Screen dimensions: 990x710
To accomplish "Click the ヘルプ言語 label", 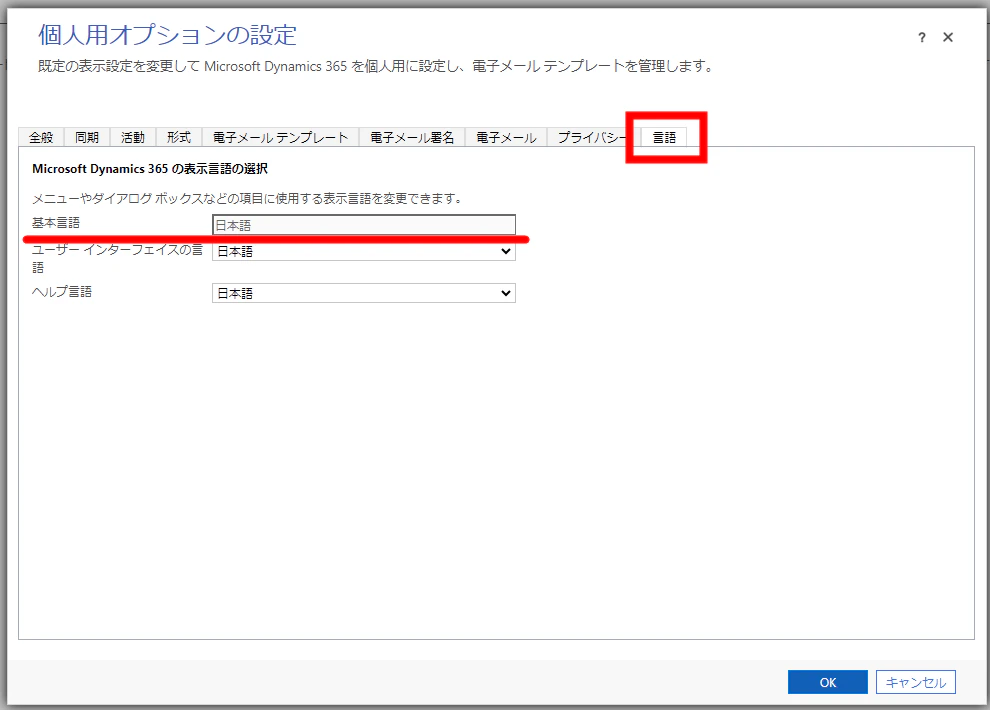I will pos(62,292).
